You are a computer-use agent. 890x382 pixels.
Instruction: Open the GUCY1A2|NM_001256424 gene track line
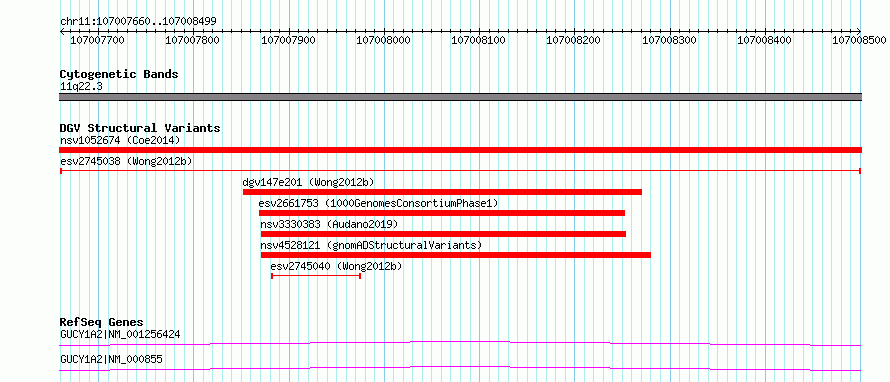460,343
